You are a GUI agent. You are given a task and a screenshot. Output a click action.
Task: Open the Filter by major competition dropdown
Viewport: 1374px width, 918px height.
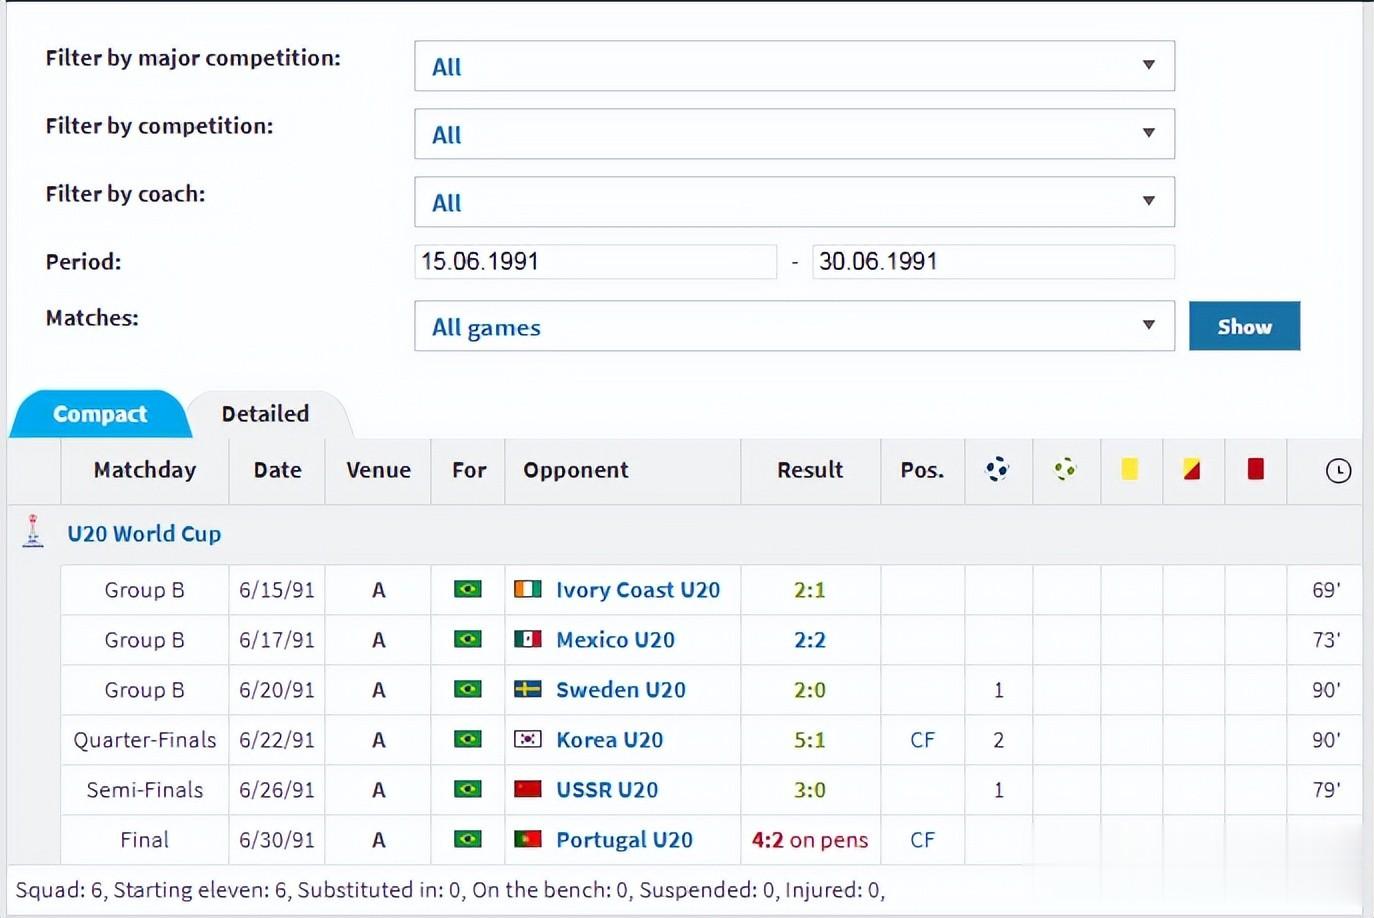(x=794, y=66)
